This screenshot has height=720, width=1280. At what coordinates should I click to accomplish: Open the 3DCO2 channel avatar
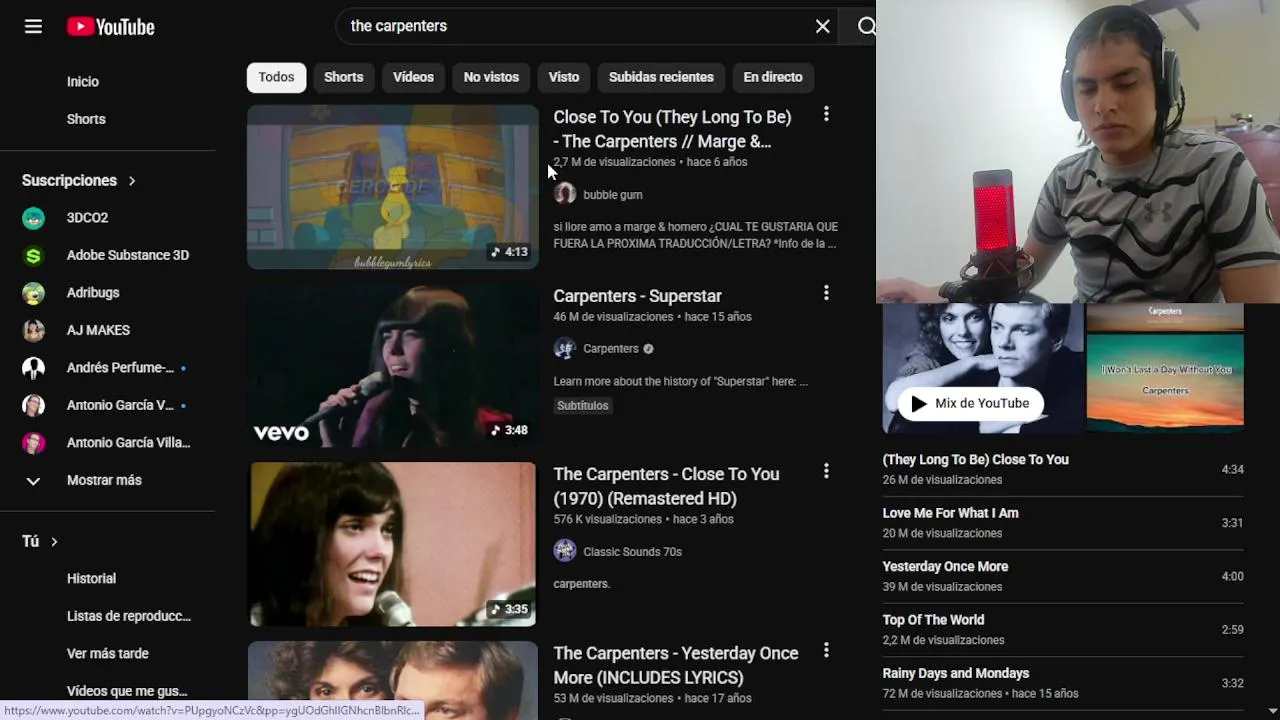(x=33, y=218)
